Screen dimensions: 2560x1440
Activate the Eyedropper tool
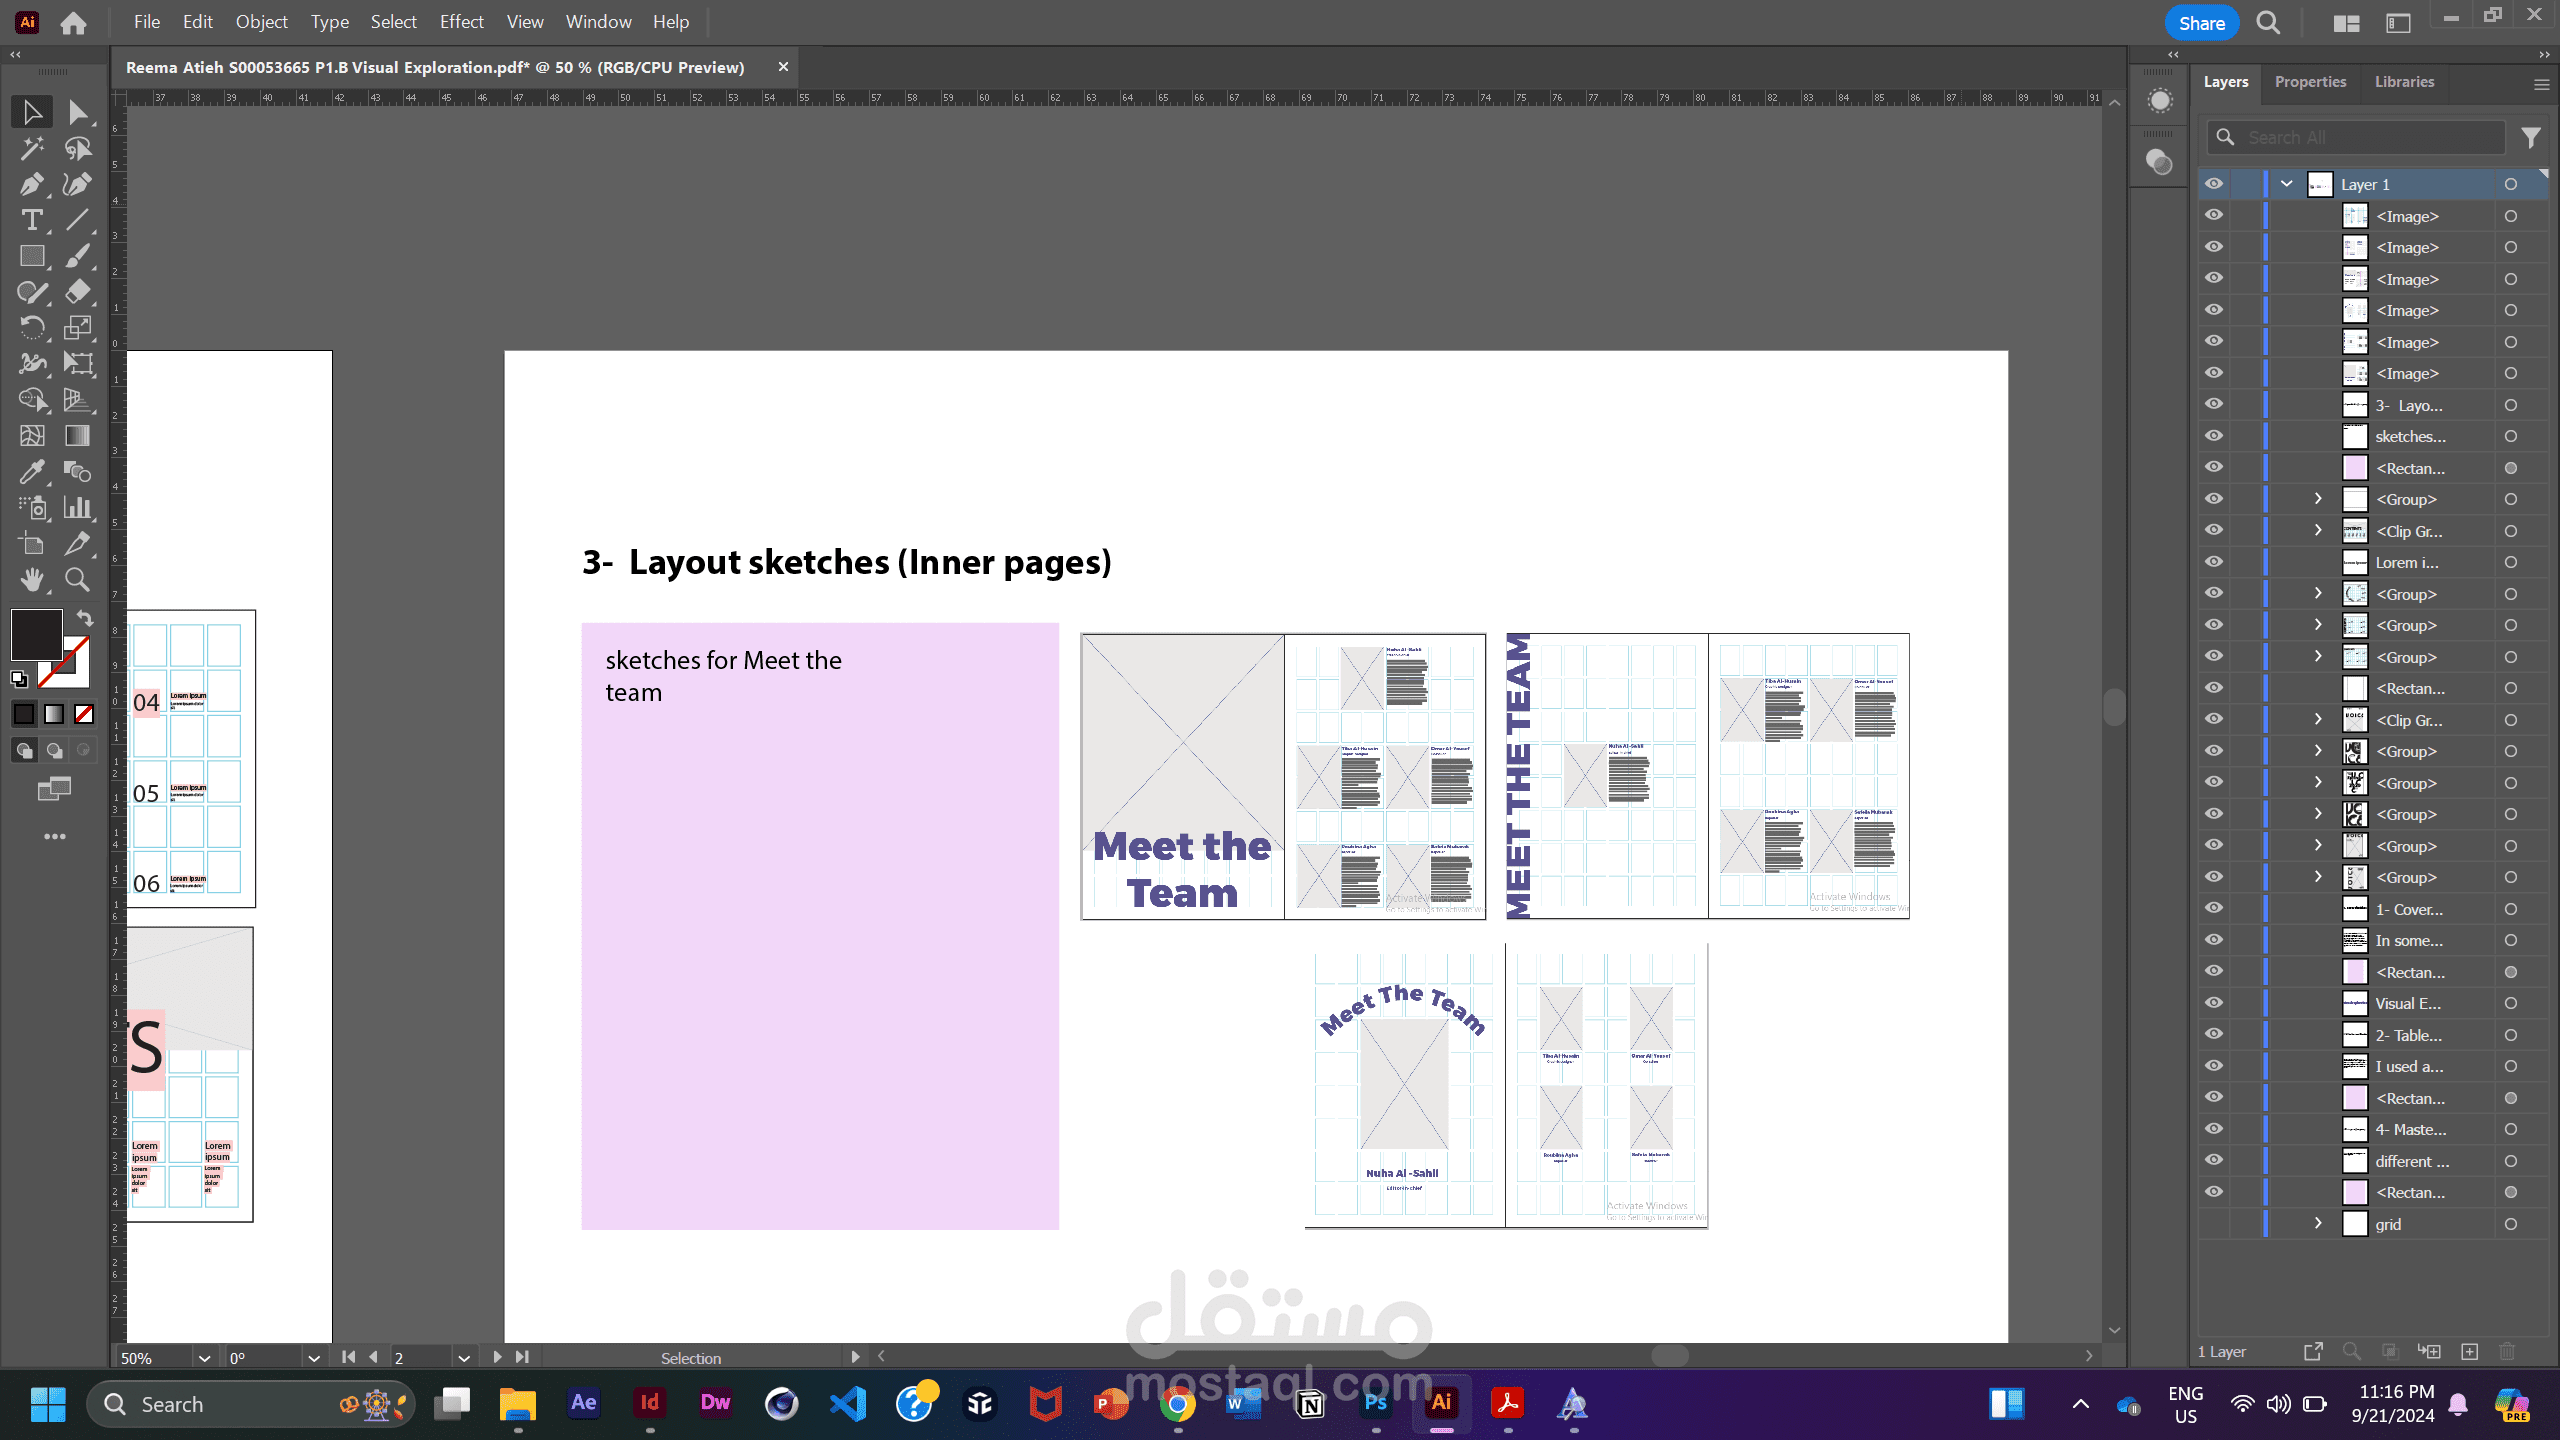(31, 472)
